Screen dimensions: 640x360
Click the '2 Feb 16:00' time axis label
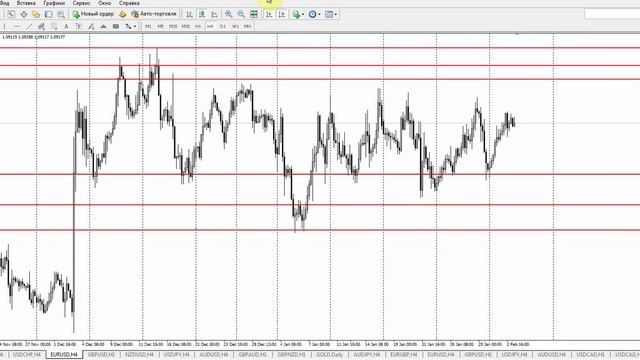click(518, 344)
